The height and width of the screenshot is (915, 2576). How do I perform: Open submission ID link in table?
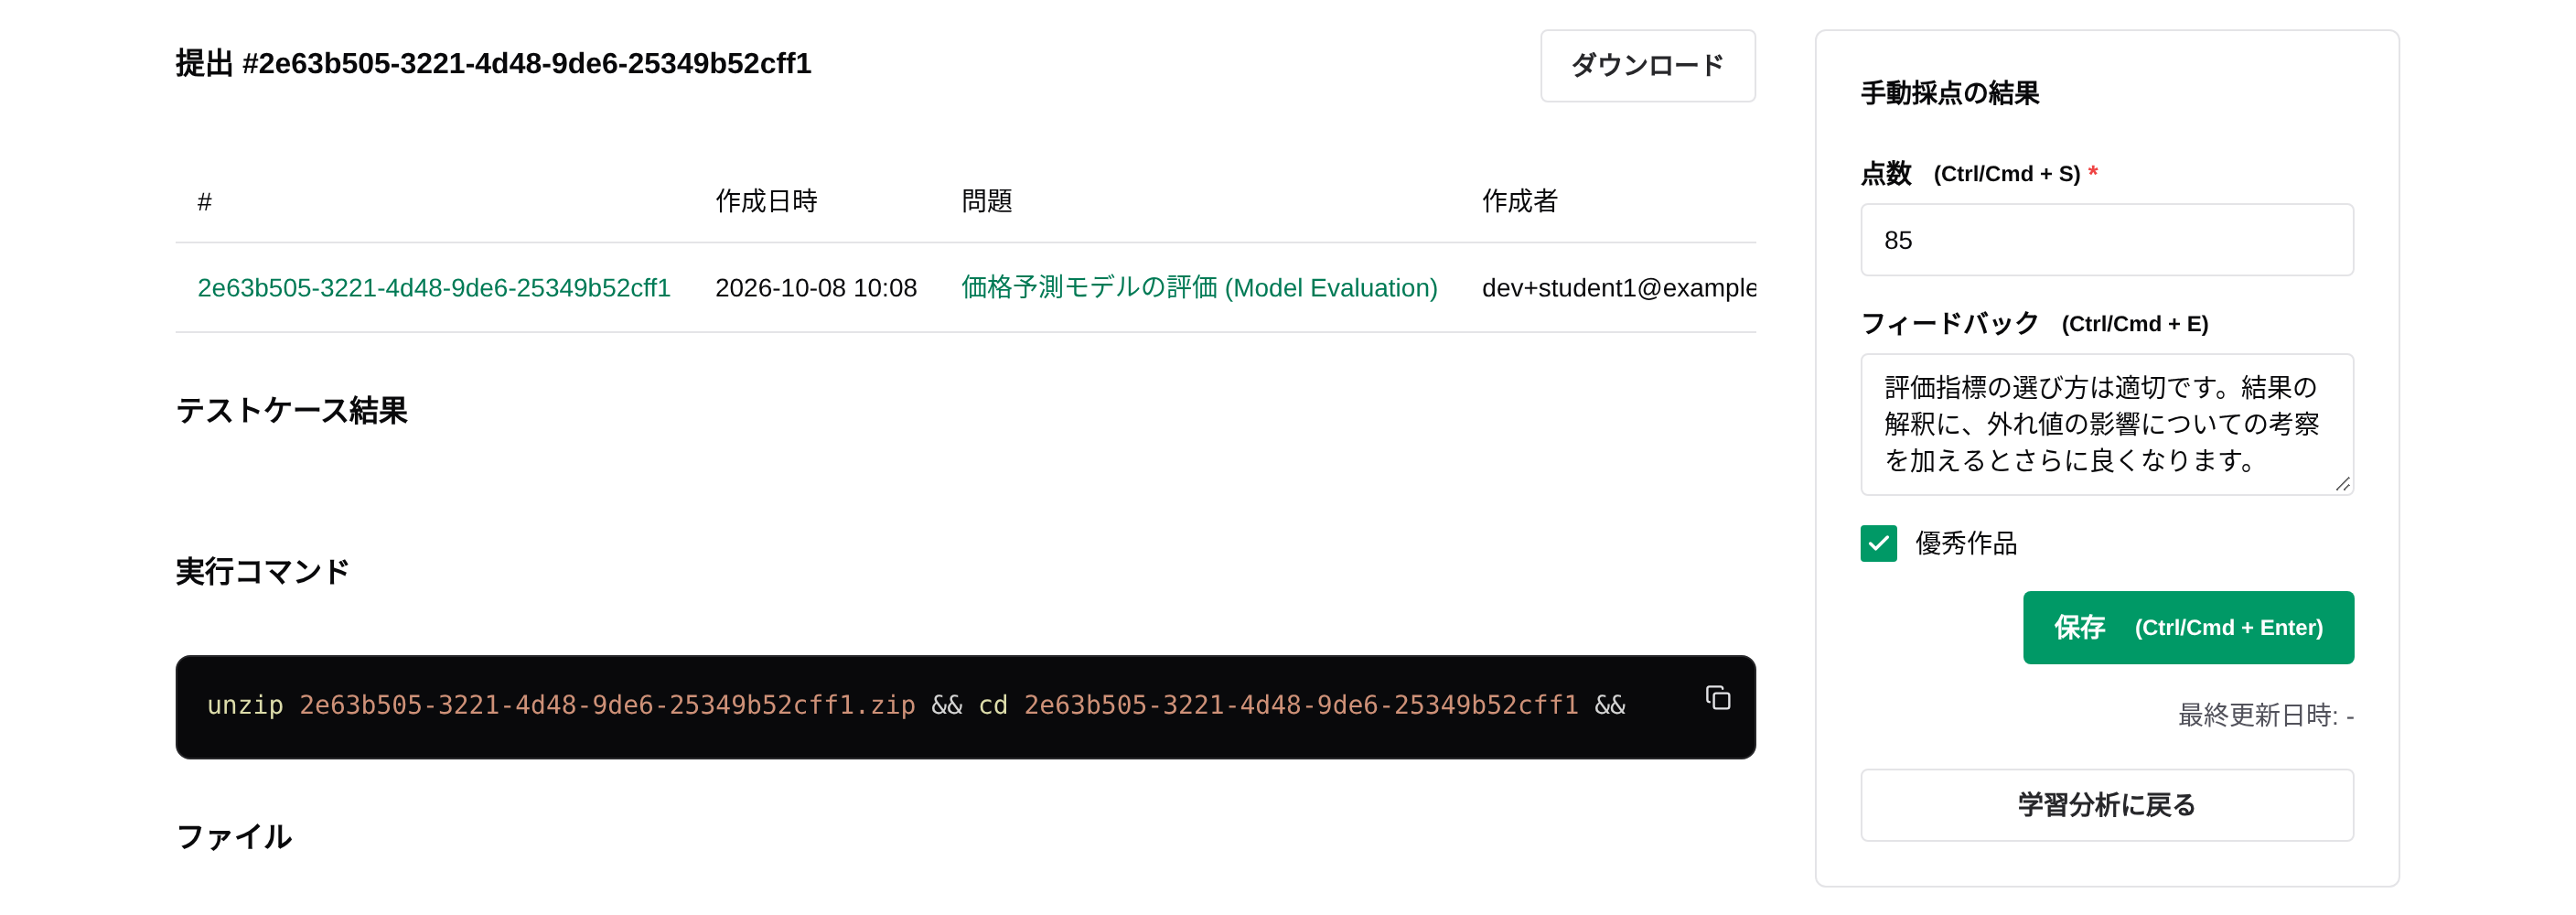coord(433,288)
